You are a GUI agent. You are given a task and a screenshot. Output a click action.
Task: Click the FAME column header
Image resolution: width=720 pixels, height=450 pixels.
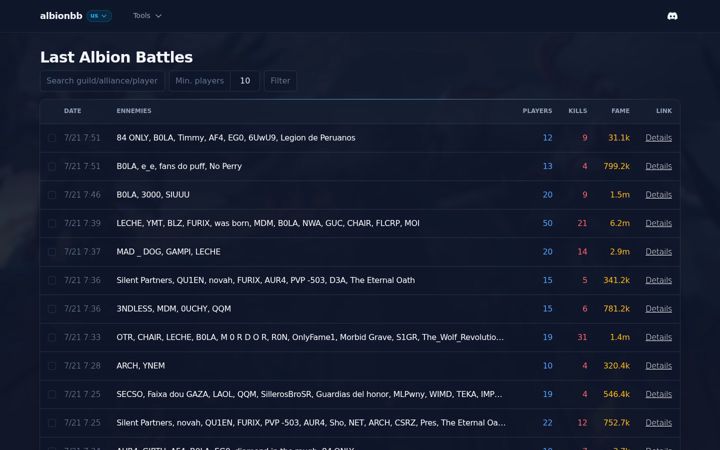(x=620, y=111)
